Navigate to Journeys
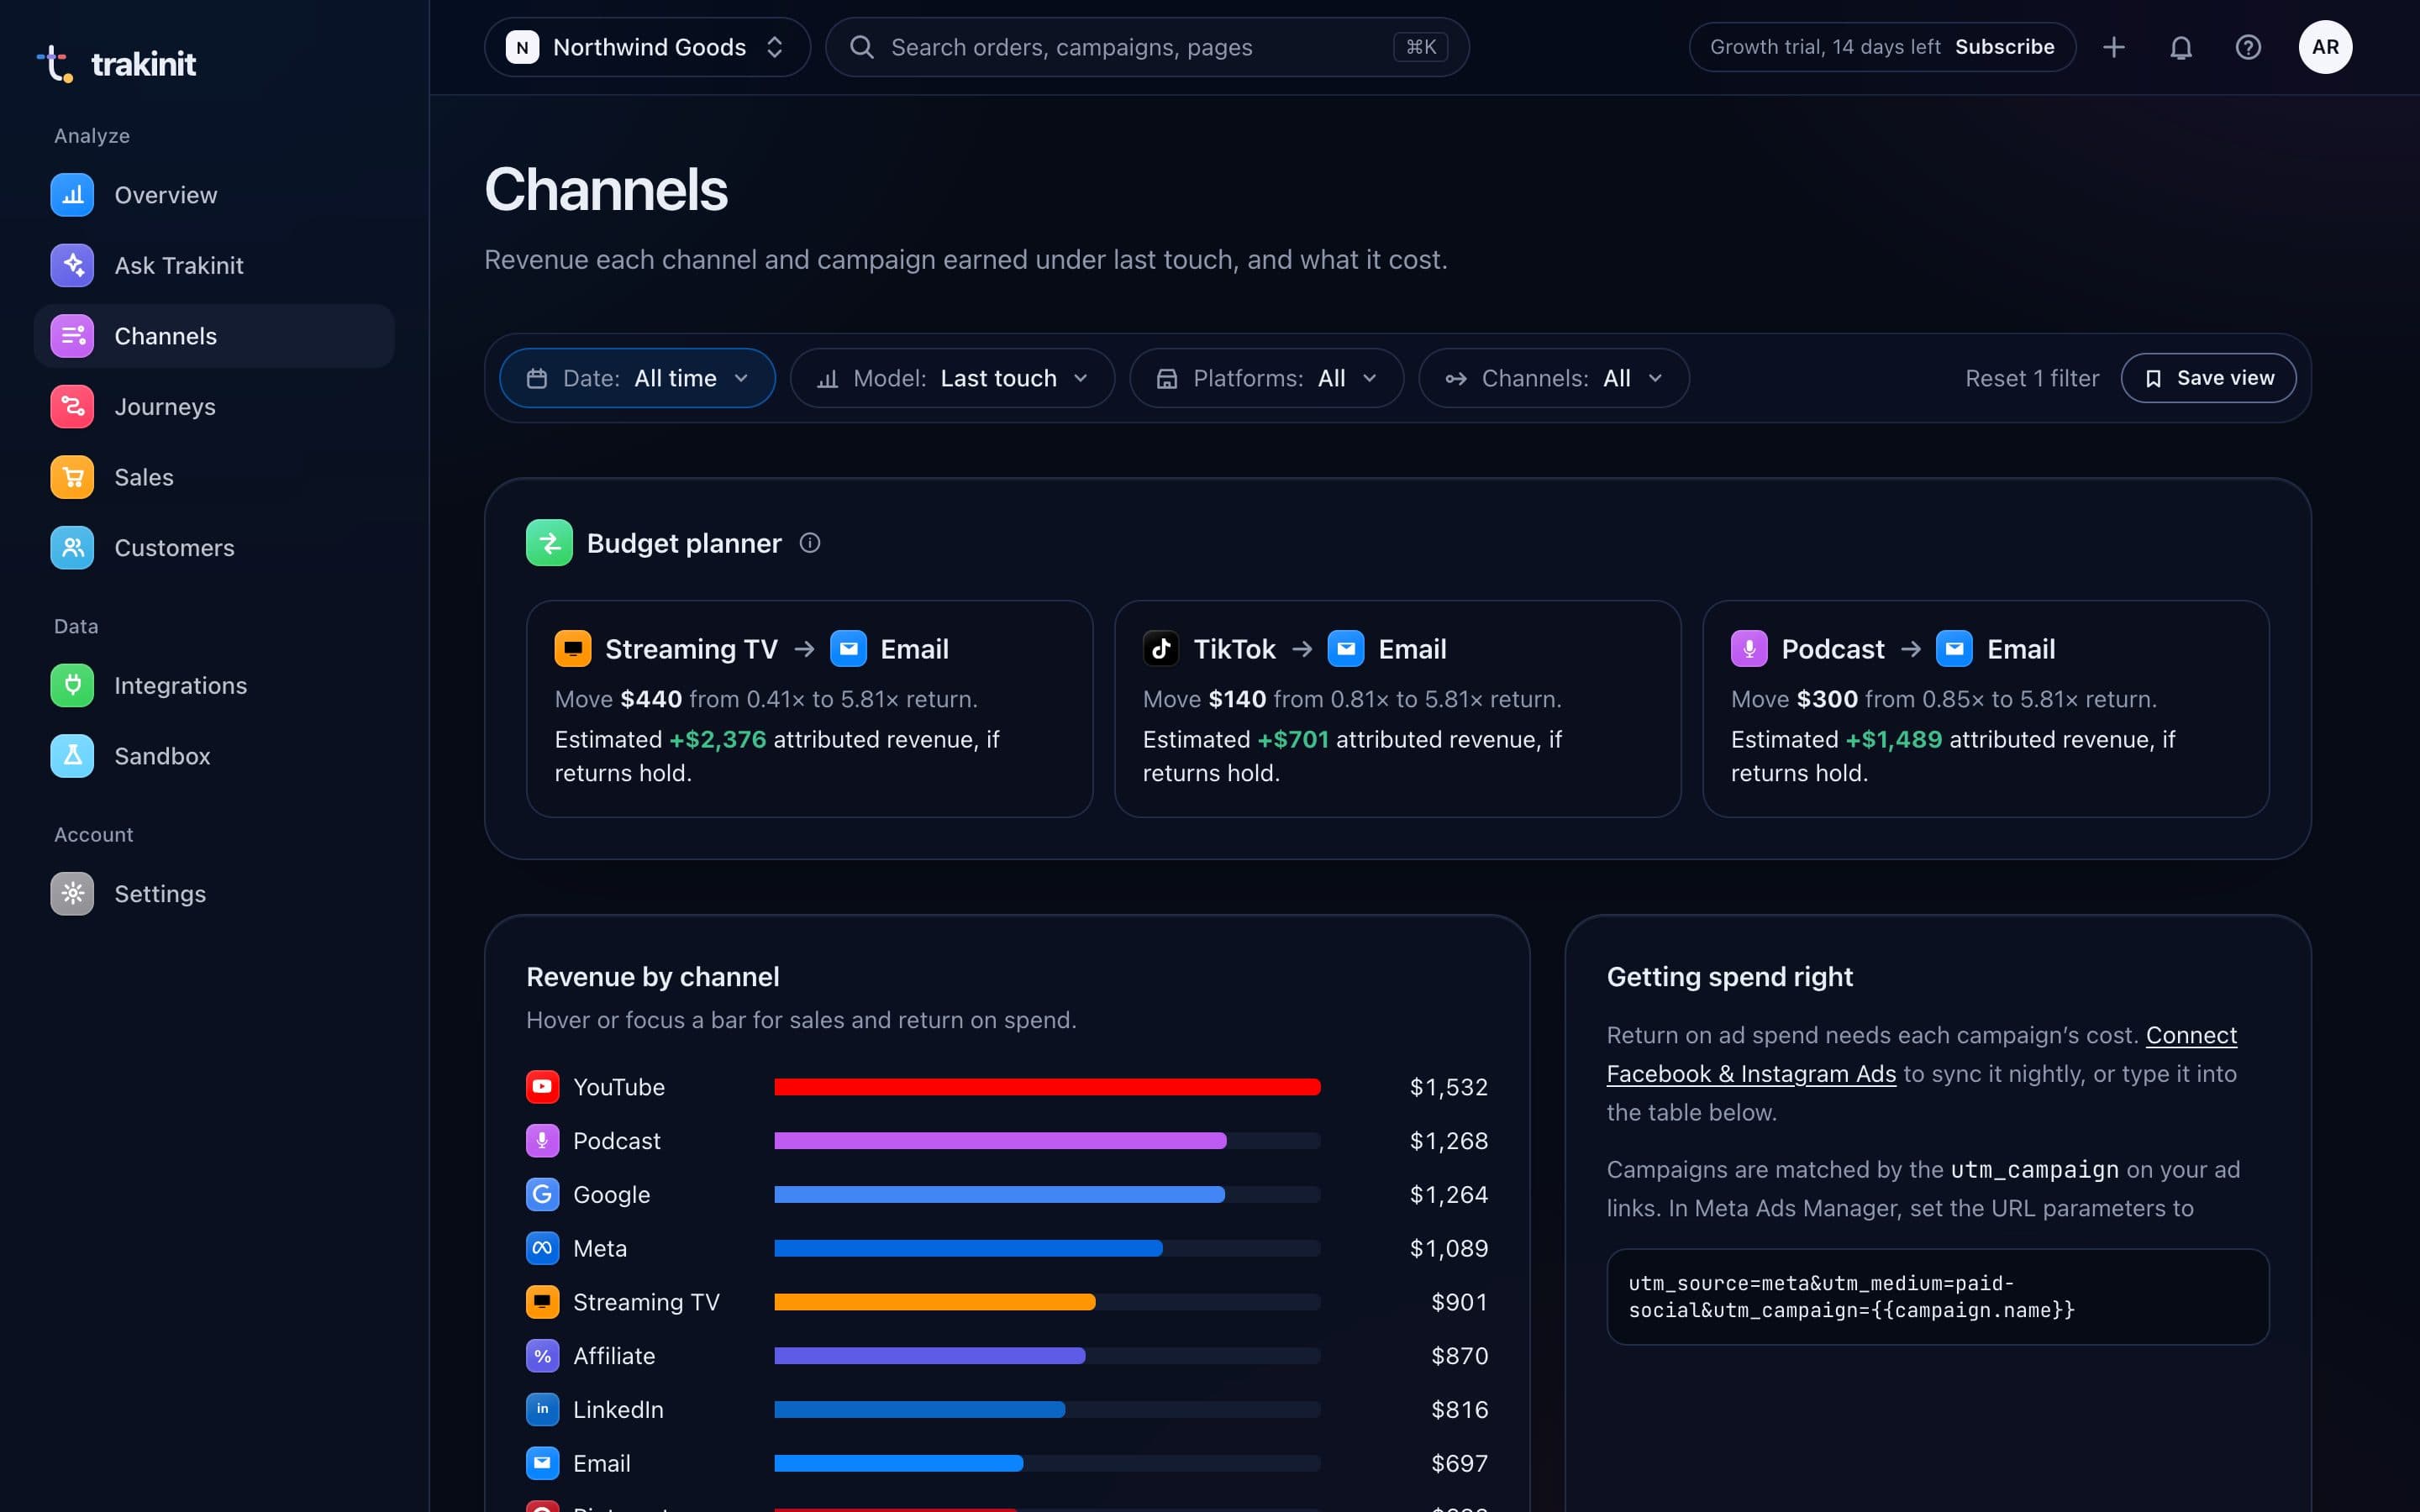The height and width of the screenshot is (1512, 2420). pyautogui.click(x=214, y=407)
